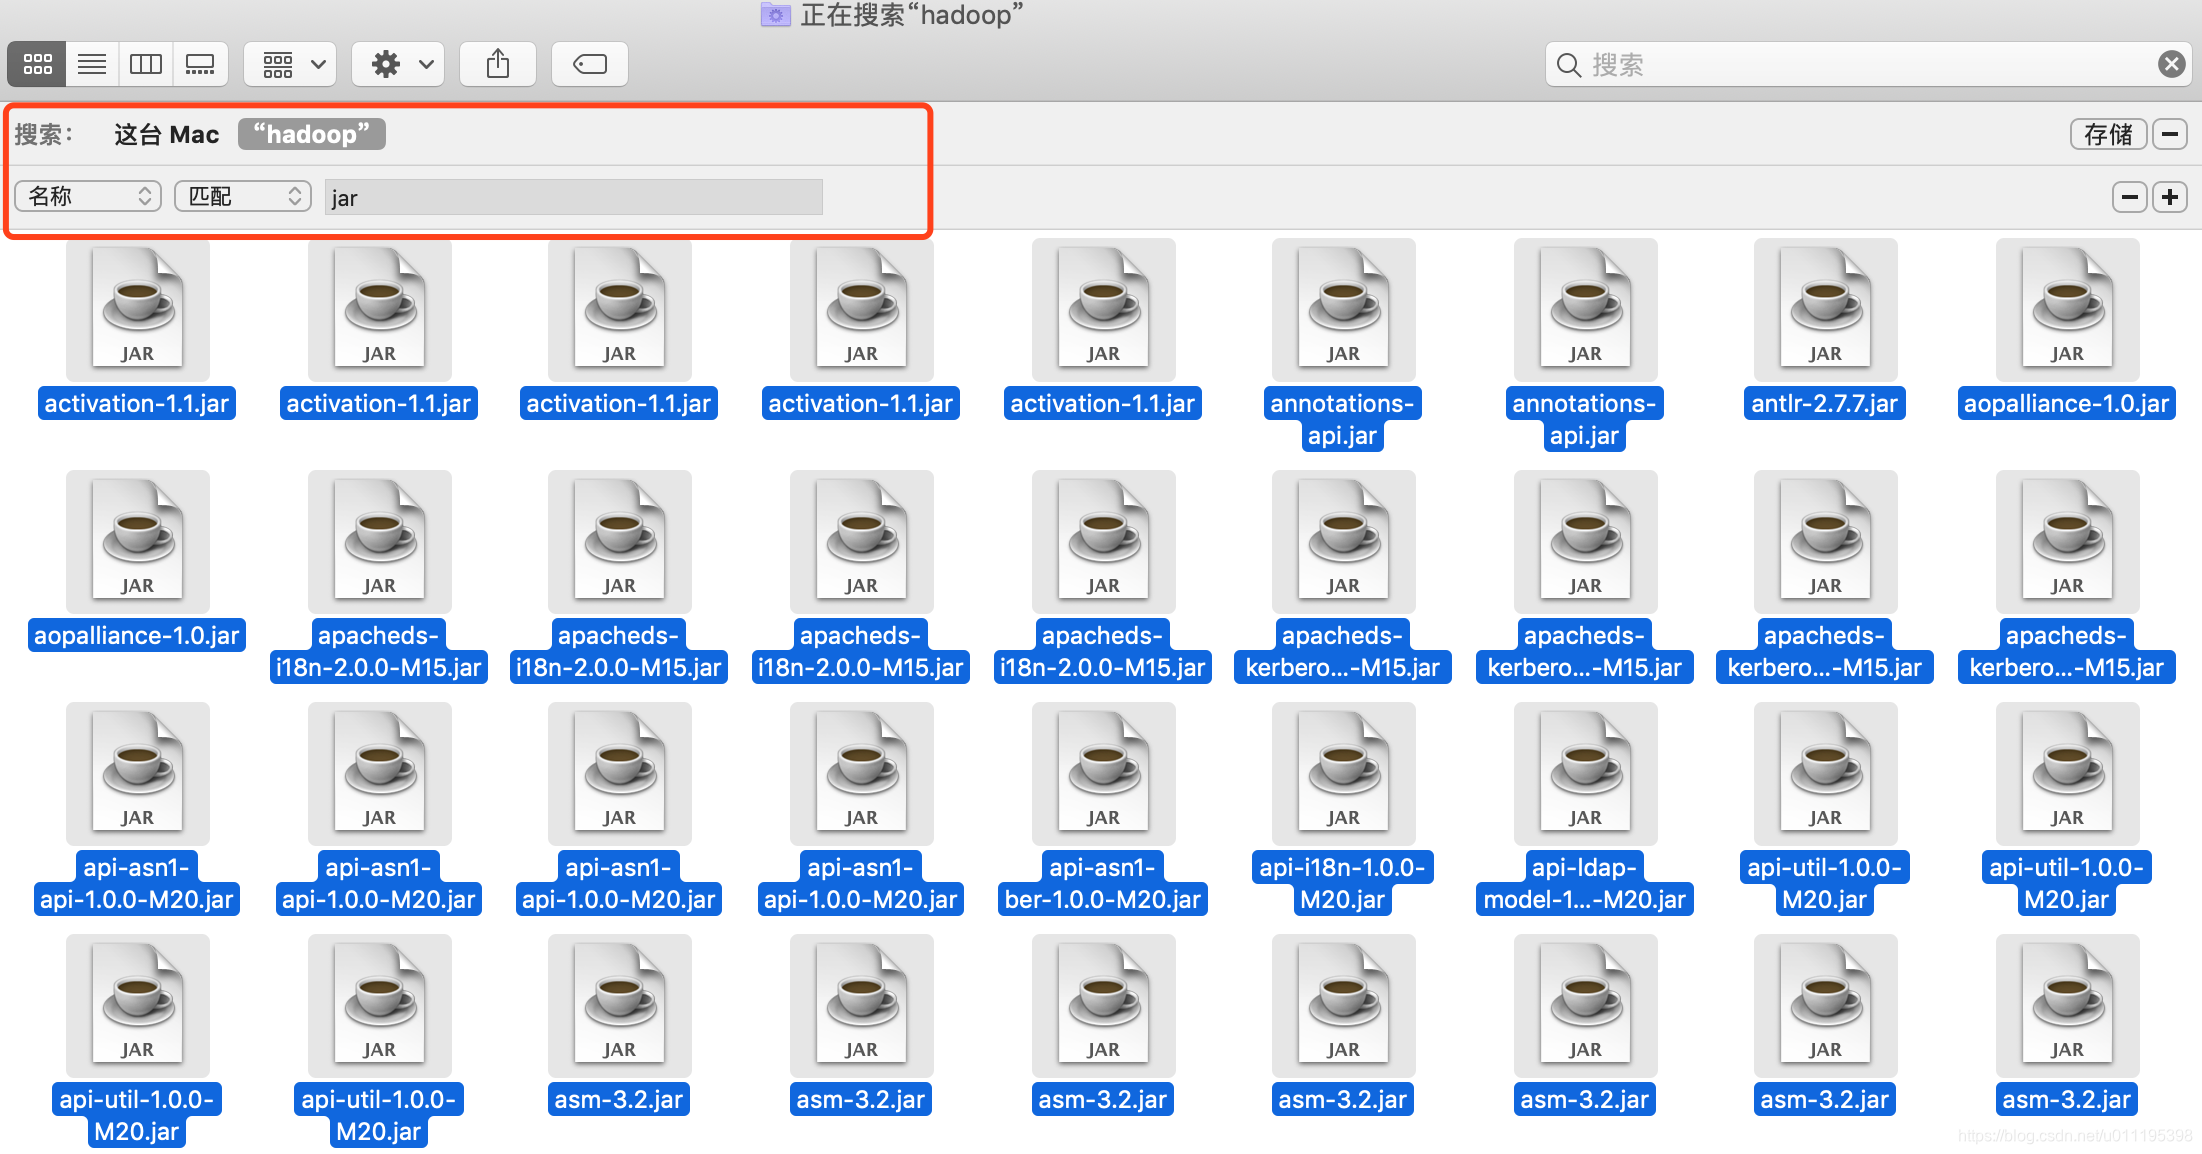Select the "hadoop" search scope
This screenshot has height=1154, width=2202.
point(311,134)
